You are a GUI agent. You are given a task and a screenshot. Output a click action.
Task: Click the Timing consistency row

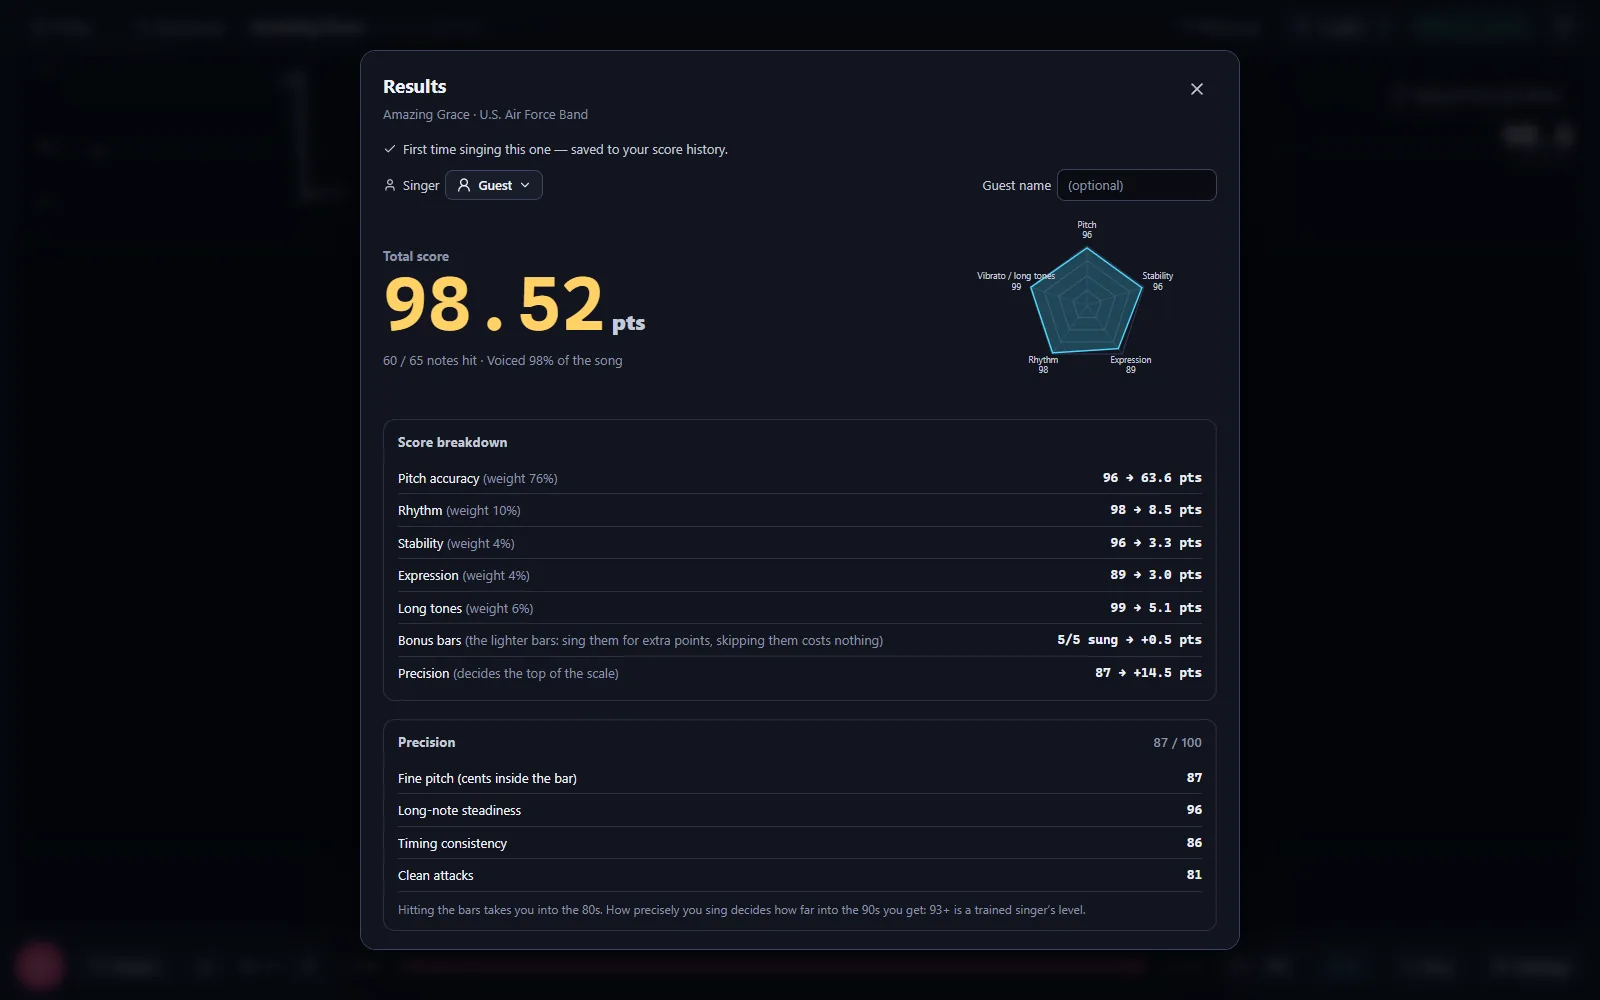800,843
